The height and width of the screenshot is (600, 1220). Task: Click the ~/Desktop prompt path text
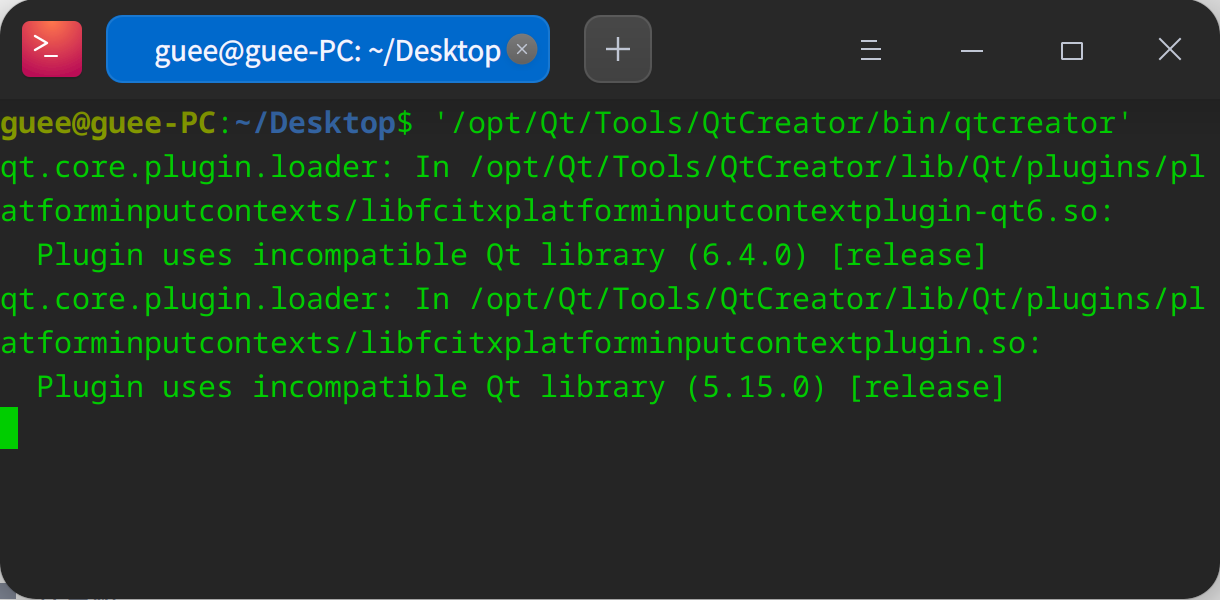point(290,122)
